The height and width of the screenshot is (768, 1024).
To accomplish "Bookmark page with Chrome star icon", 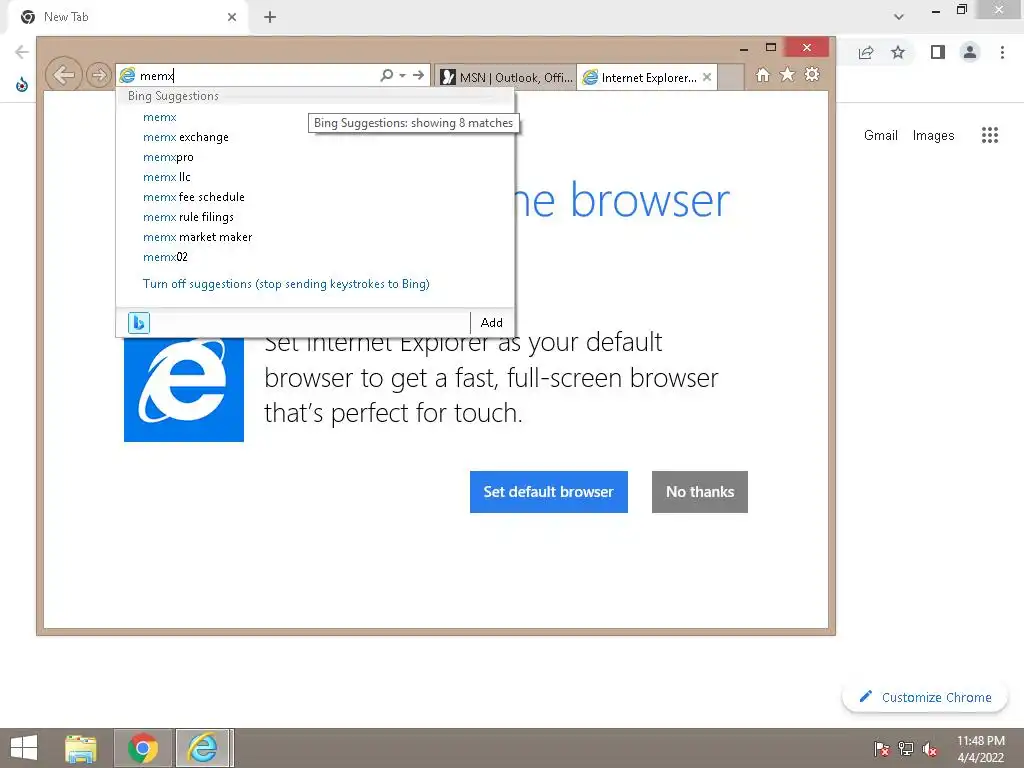I will coord(898,52).
